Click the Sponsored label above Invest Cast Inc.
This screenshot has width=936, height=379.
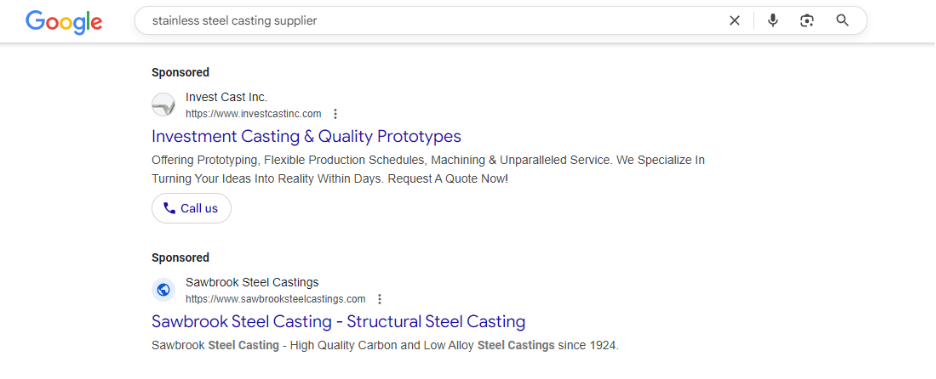coord(180,72)
